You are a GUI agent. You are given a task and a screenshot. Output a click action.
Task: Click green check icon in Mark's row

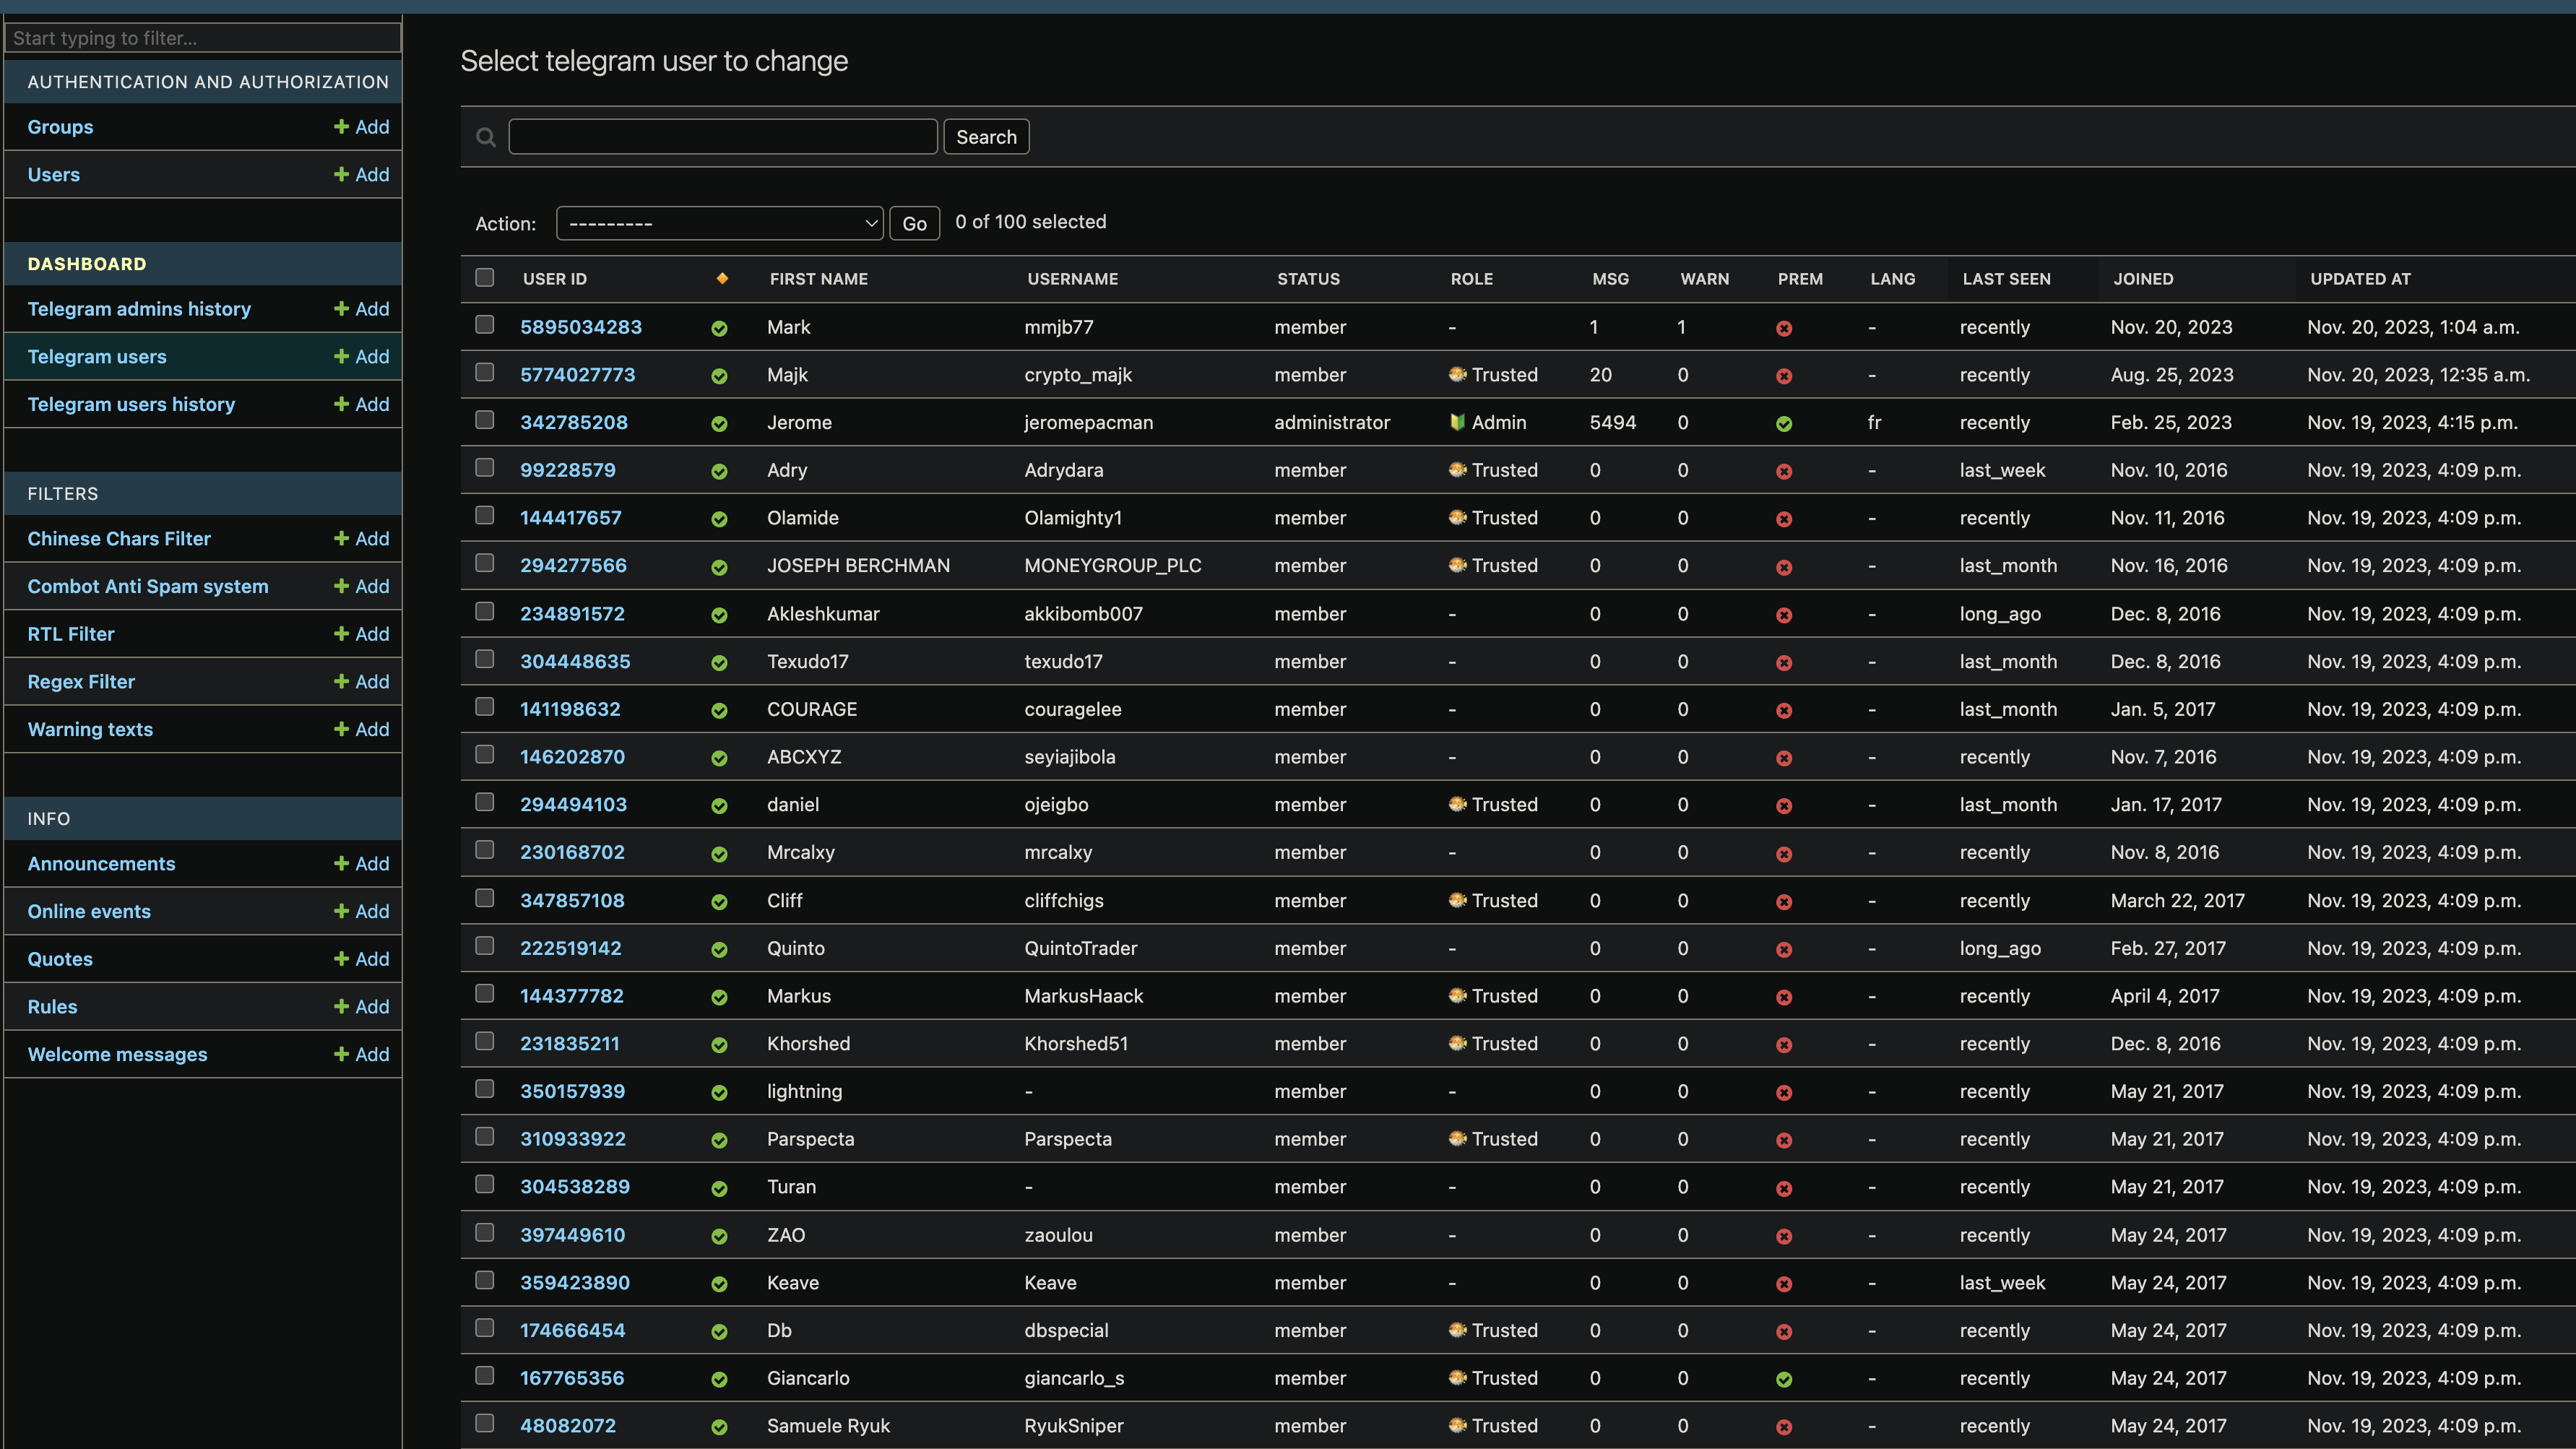tap(719, 328)
